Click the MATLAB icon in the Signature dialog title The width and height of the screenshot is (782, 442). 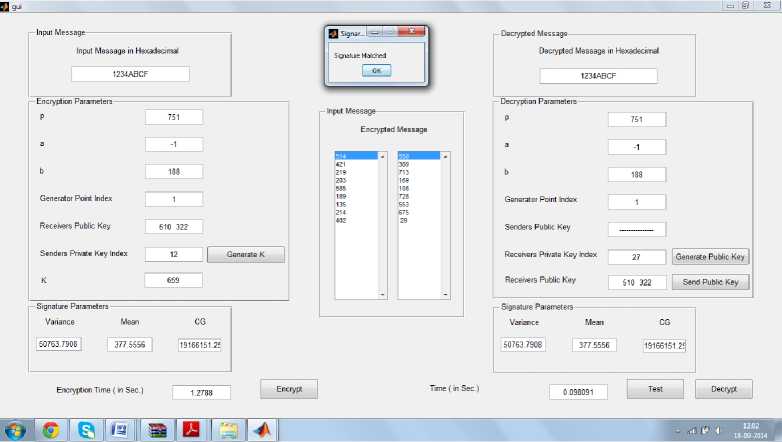point(334,32)
